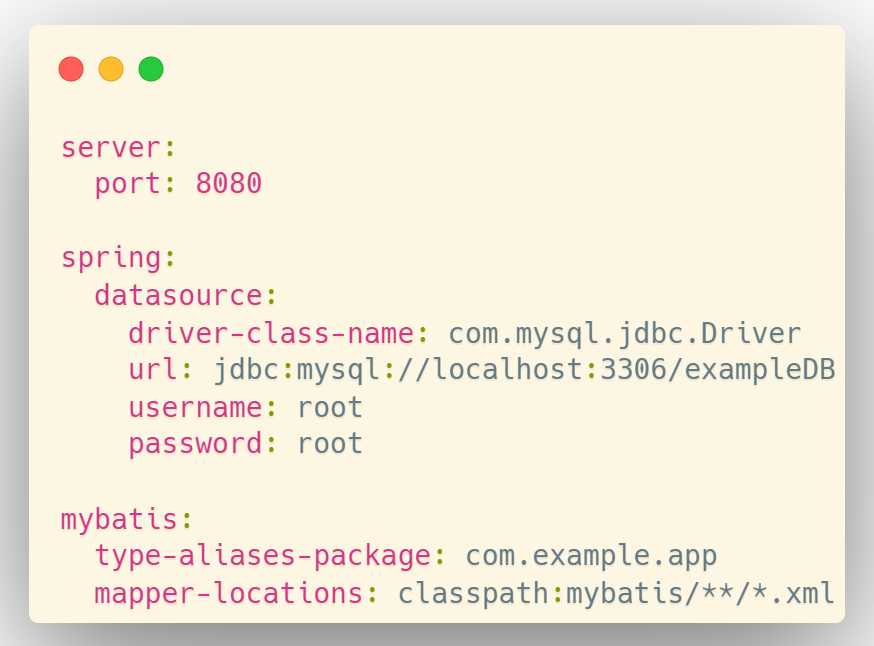Click the red close dot
Viewport: 874px width, 646px height.
point(71,69)
